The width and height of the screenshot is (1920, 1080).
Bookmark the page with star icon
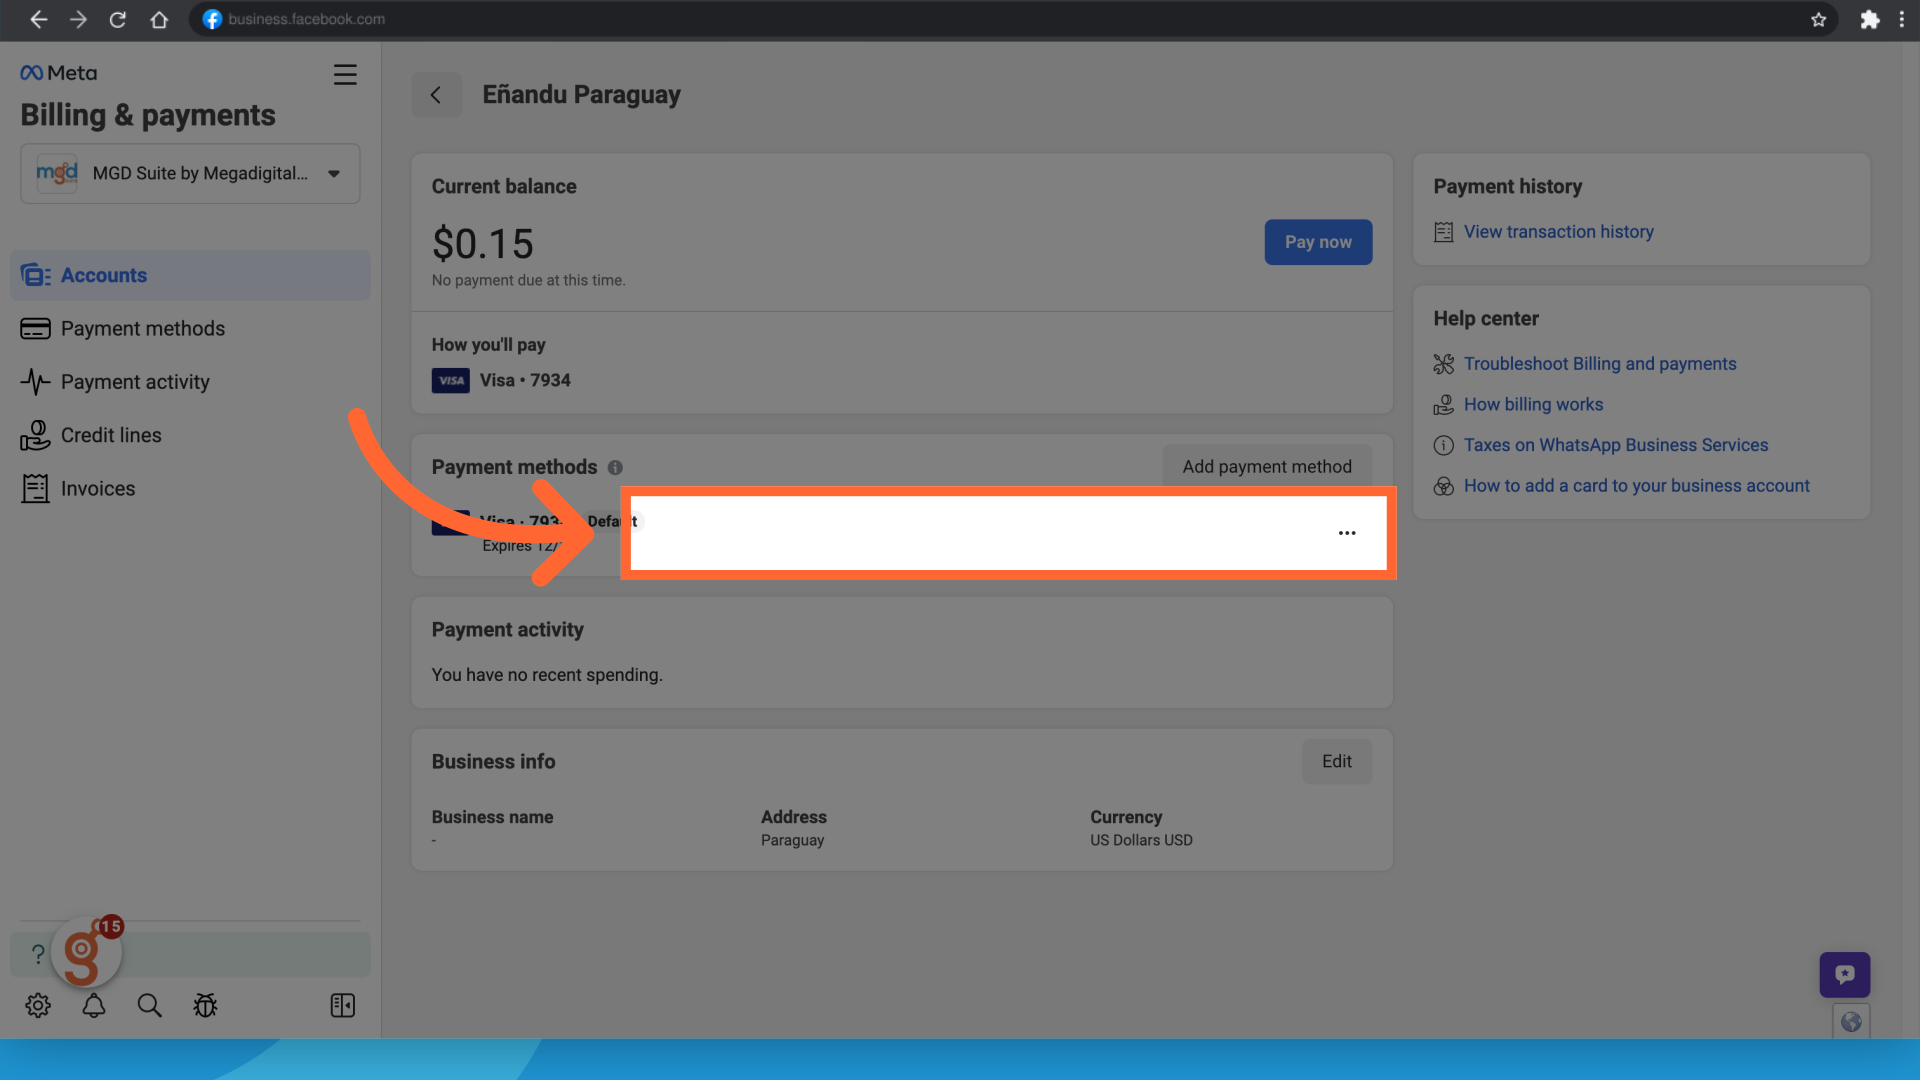coord(1818,20)
